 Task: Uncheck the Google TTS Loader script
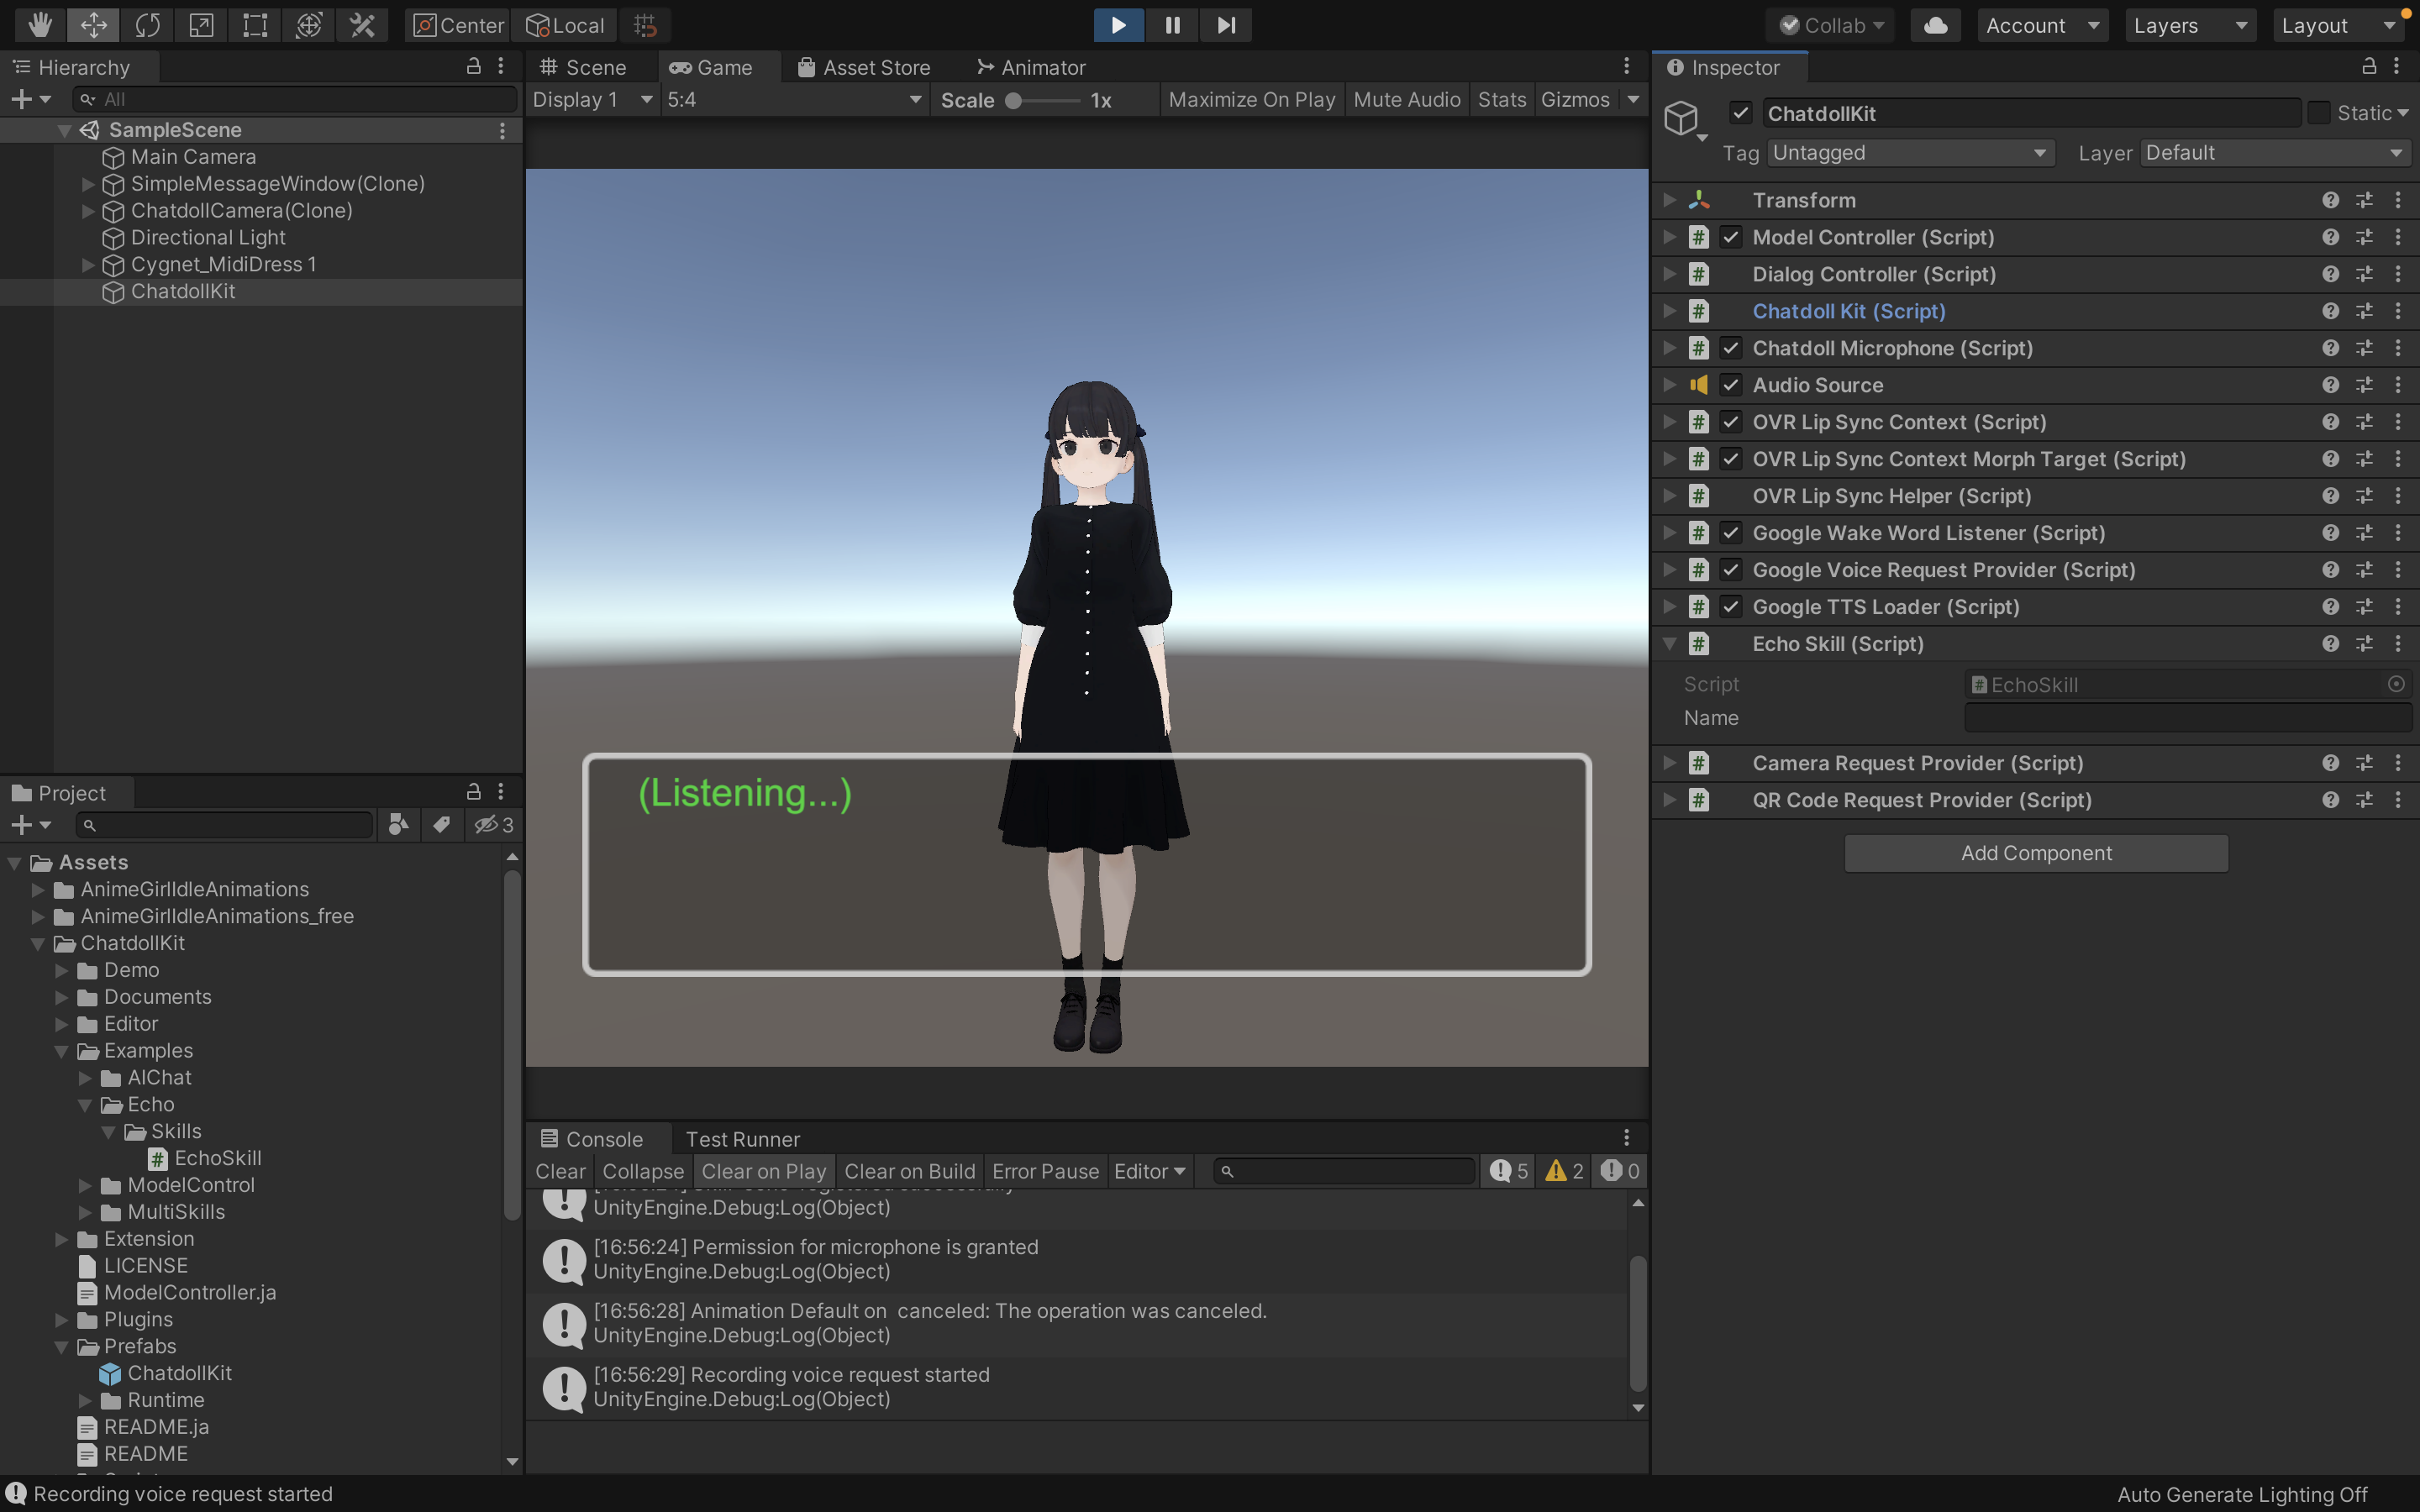[1731, 607]
